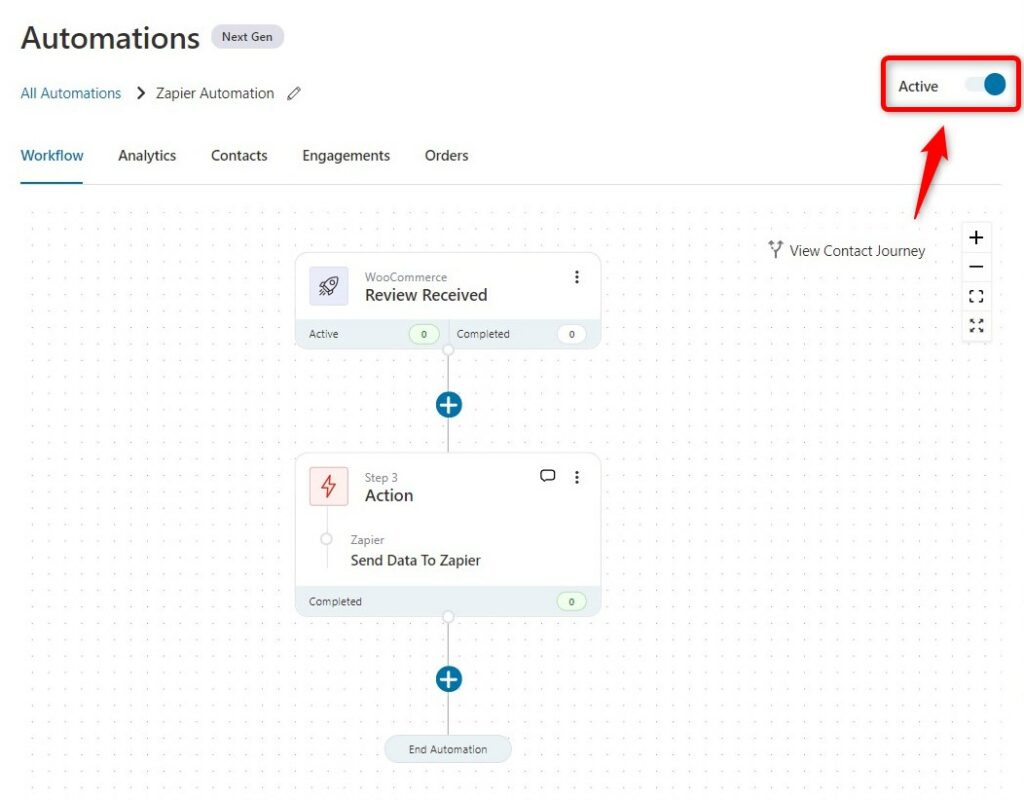Open the Orders tab

pyautogui.click(x=447, y=155)
